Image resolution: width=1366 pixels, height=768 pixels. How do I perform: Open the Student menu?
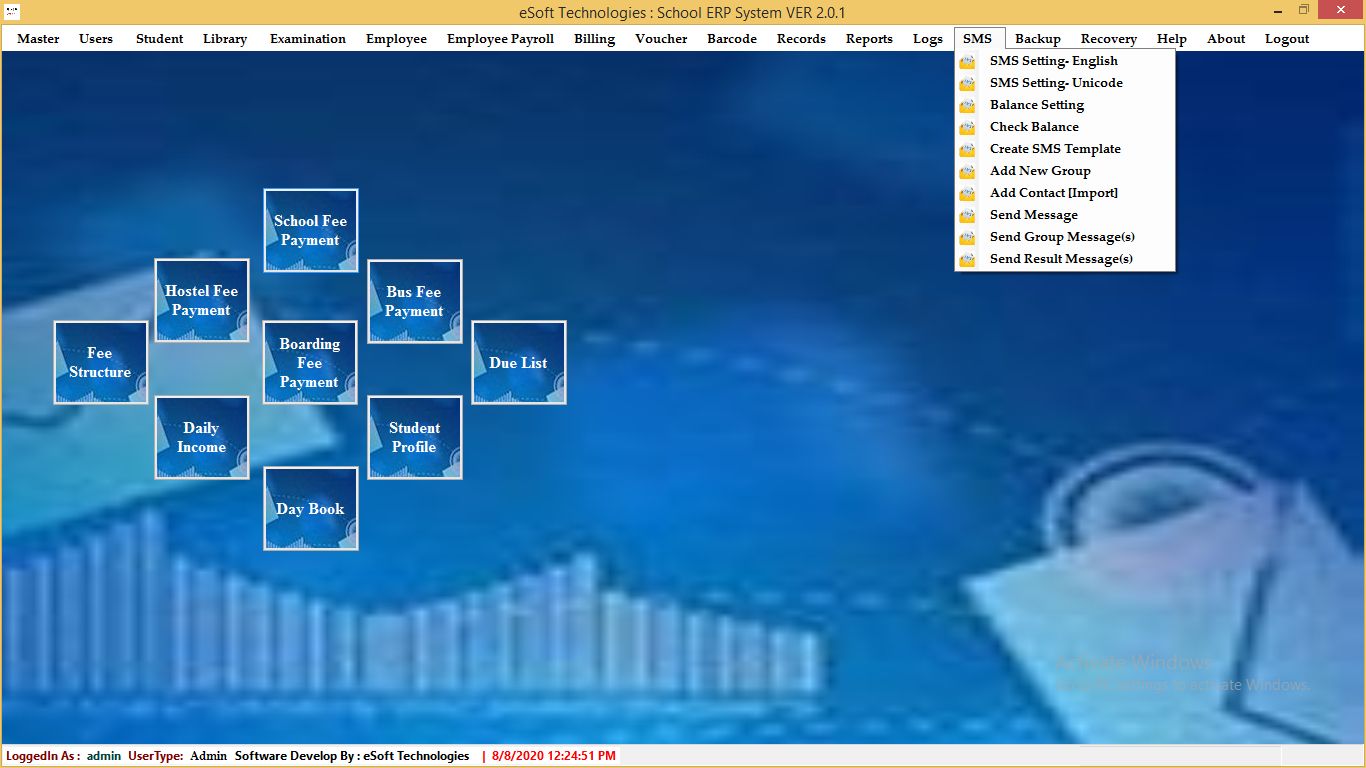(x=160, y=39)
